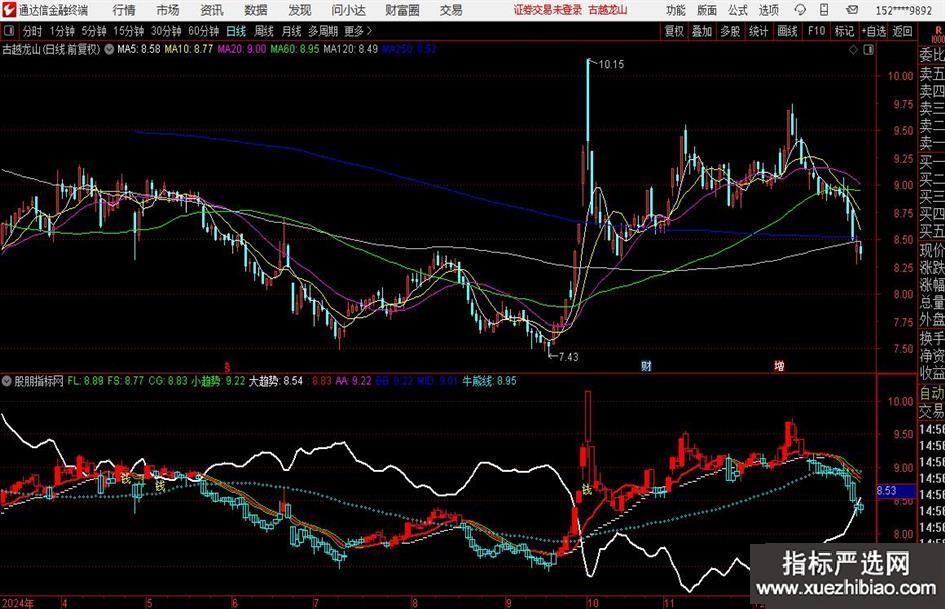Click the first 钱 signal on indicator chart

point(125,478)
